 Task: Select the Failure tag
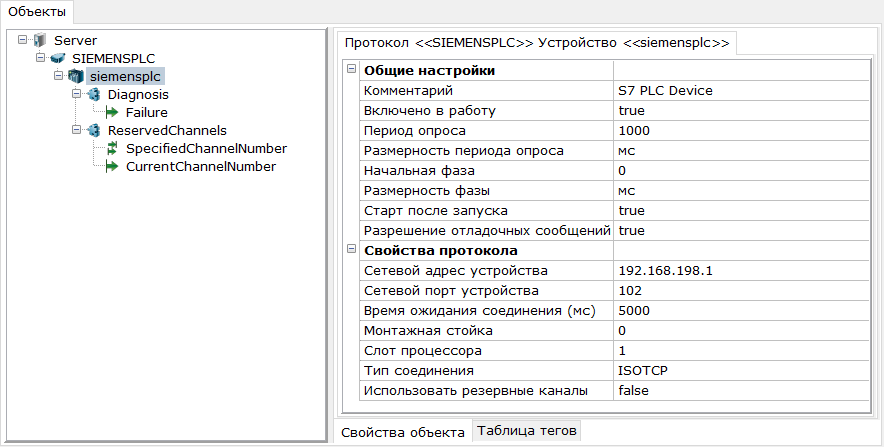[x=147, y=113]
